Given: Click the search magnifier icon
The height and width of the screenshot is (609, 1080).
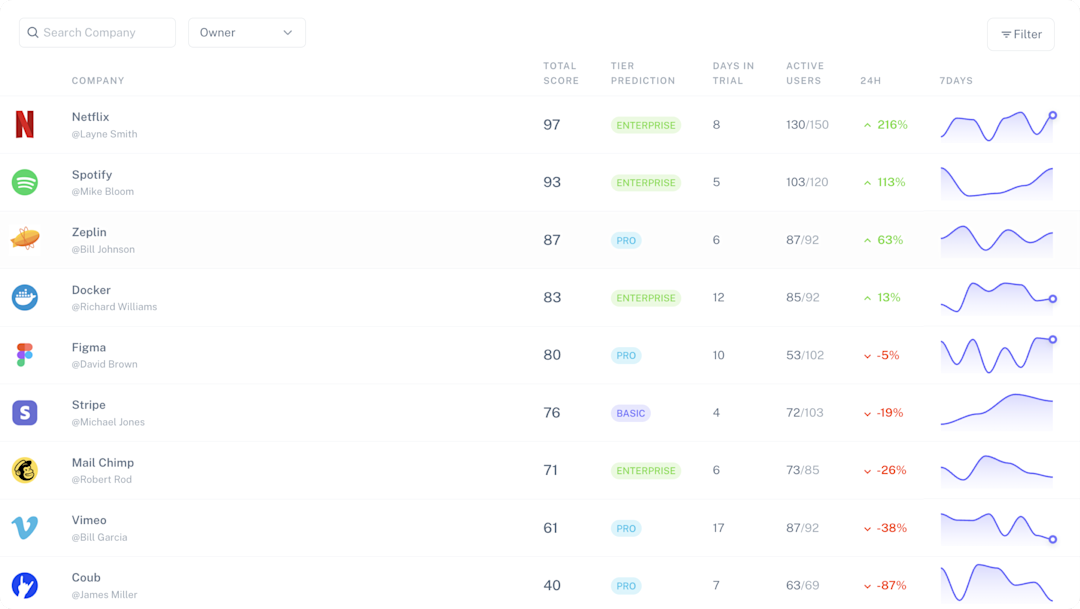Looking at the screenshot, I should 33,32.
